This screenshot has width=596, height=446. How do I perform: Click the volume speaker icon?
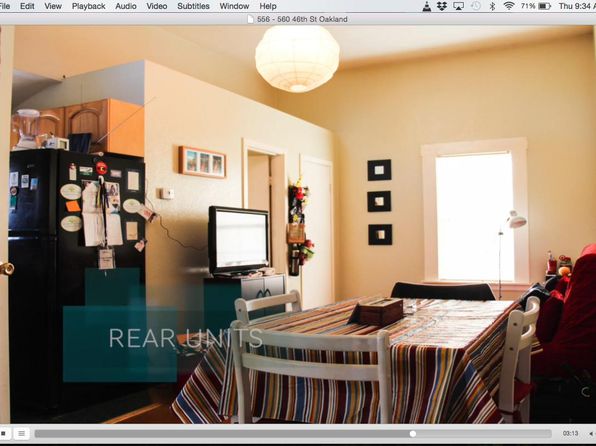pyautogui.click(x=591, y=434)
